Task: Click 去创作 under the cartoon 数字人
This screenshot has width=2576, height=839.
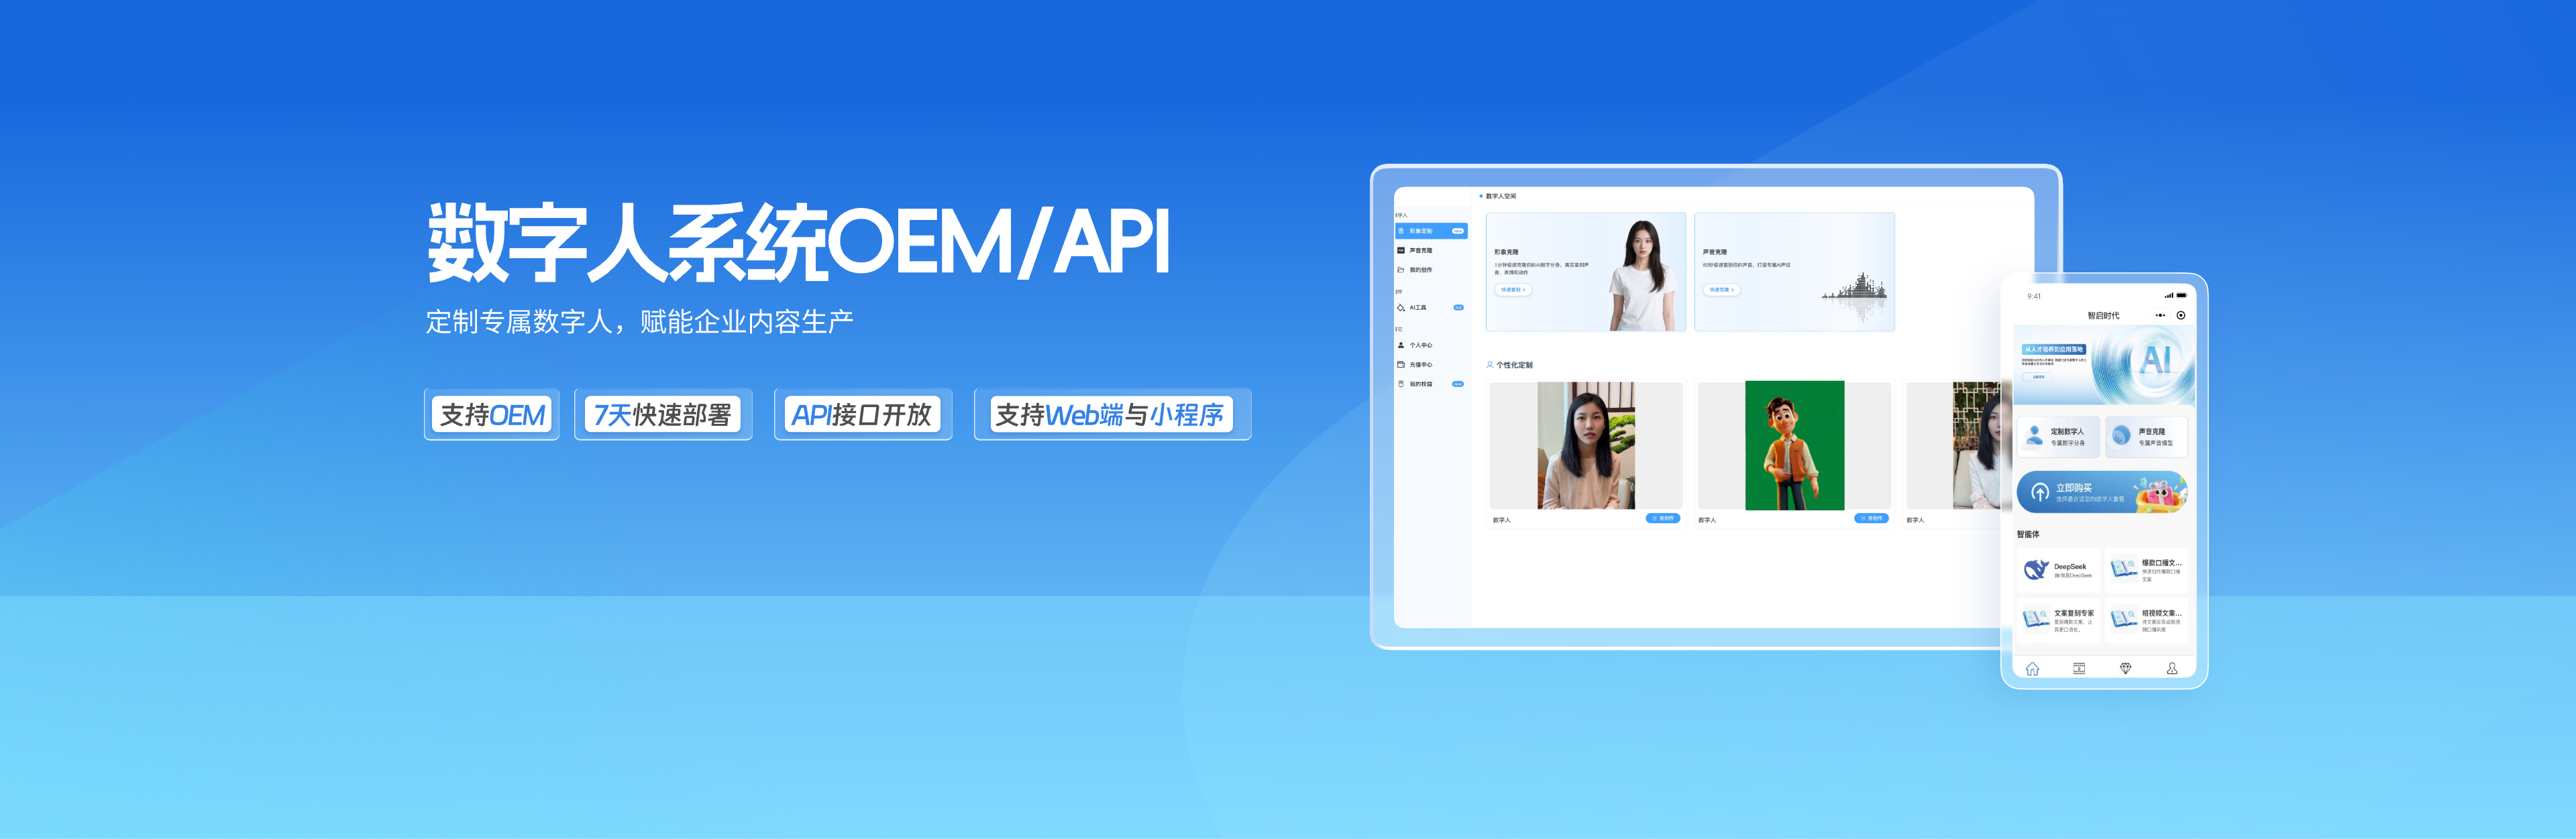Action: pyautogui.click(x=1872, y=519)
